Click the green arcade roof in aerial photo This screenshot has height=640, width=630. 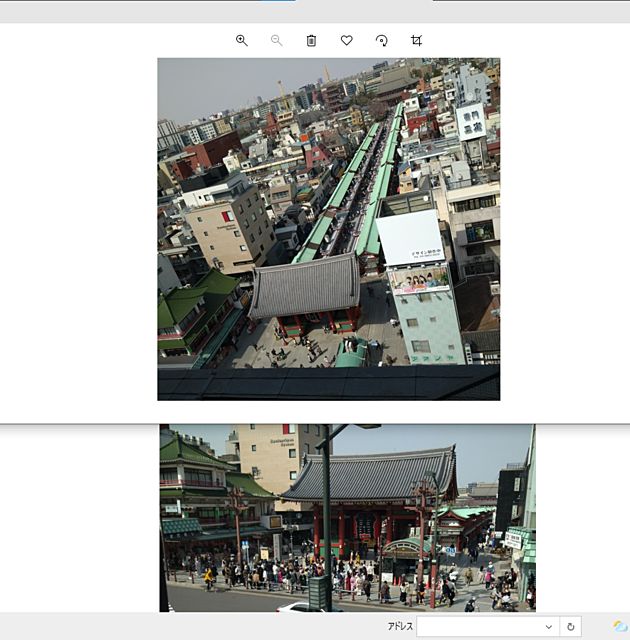[340, 190]
